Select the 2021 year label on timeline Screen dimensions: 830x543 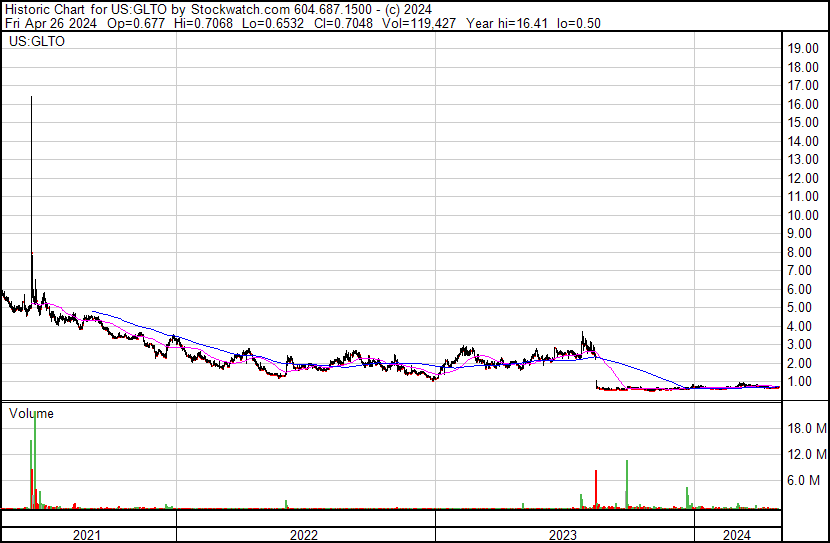[x=86, y=535]
